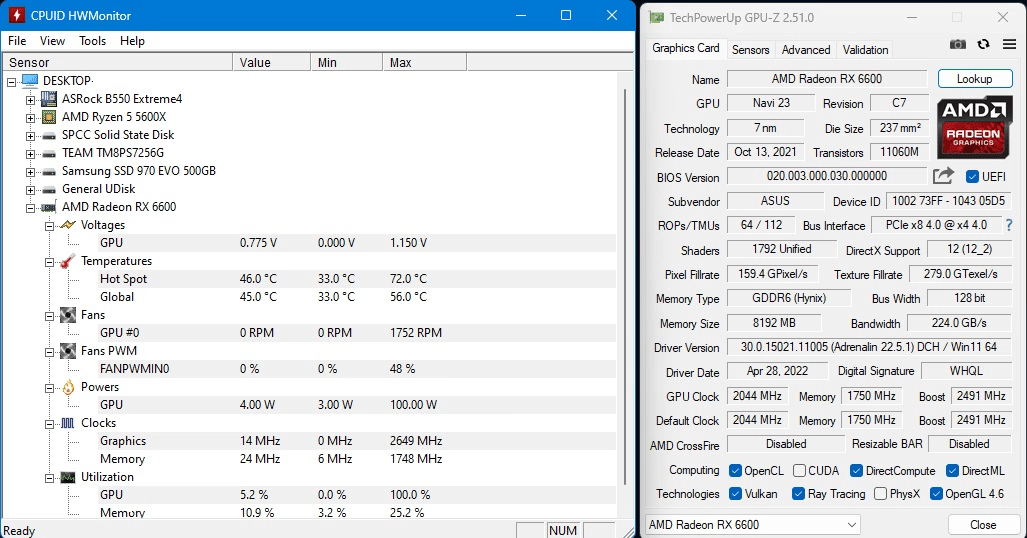Image resolution: width=1027 pixels, height=538 pixels.
Task: Click Samsung SSD 970 EVO drive icon
Action: click(x=48, y=172)
